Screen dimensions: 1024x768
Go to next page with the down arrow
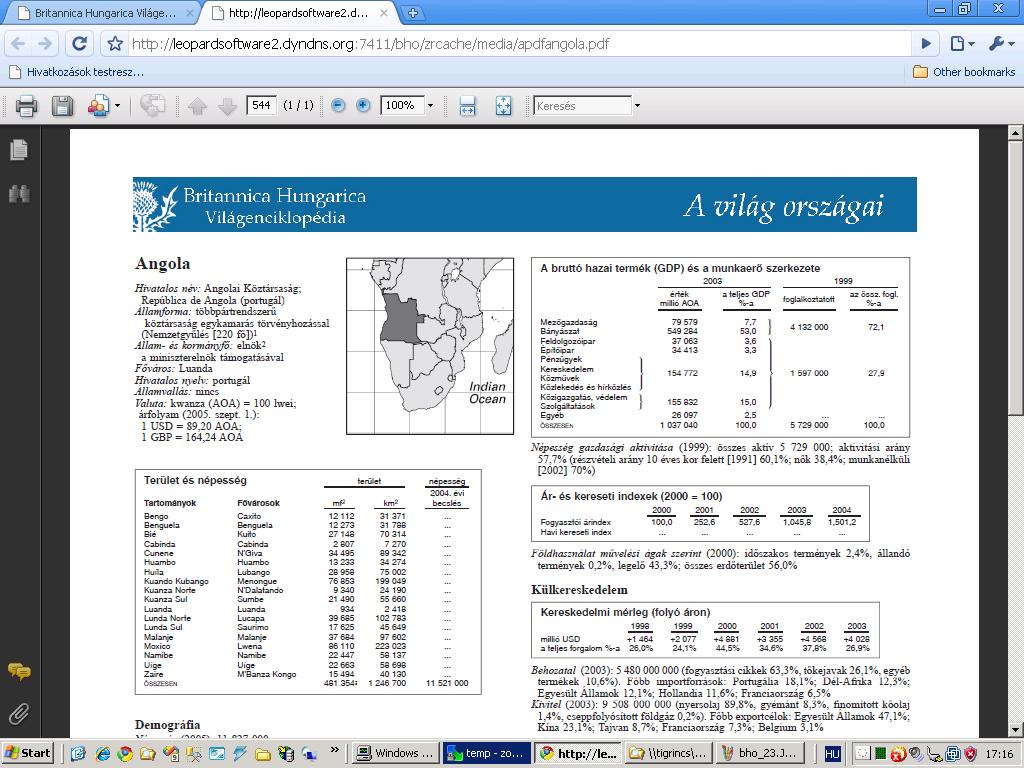(227, 106)
